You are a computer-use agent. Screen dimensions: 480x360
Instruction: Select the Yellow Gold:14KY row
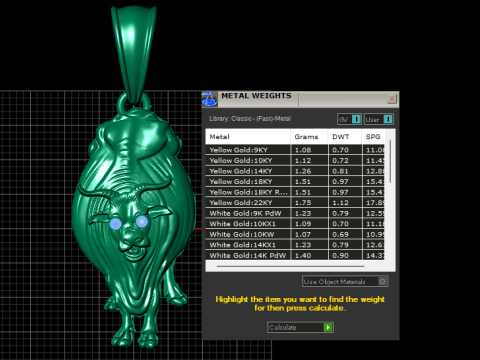pos(295,171)
